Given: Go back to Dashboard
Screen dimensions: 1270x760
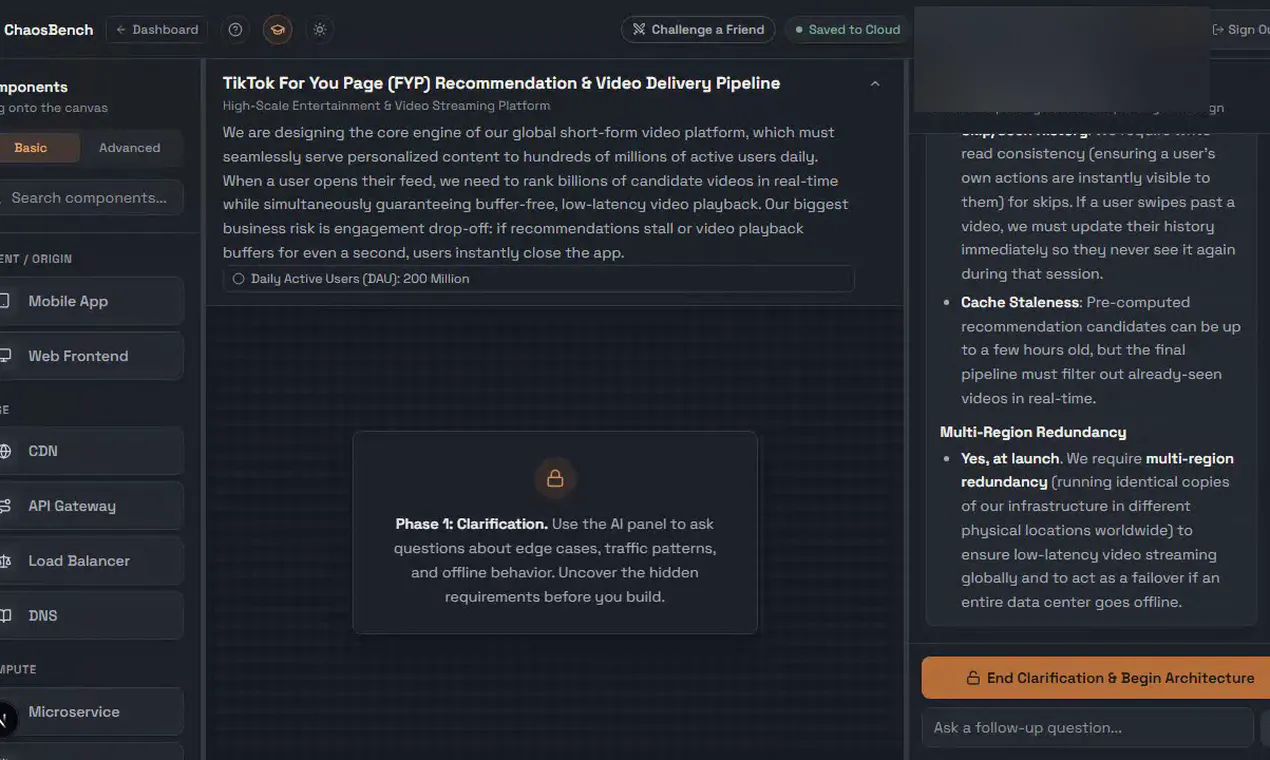Looking at the screenshot, I should click(157, 30).
